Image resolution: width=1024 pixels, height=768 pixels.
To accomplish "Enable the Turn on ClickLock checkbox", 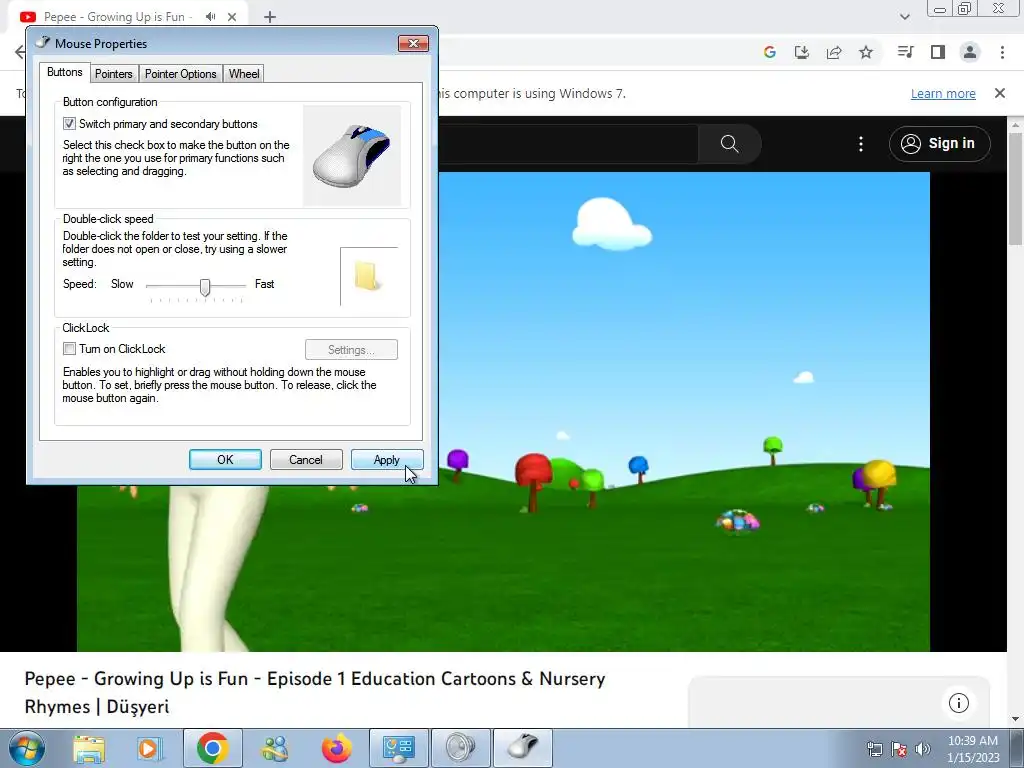I will (x=69, y=349).
